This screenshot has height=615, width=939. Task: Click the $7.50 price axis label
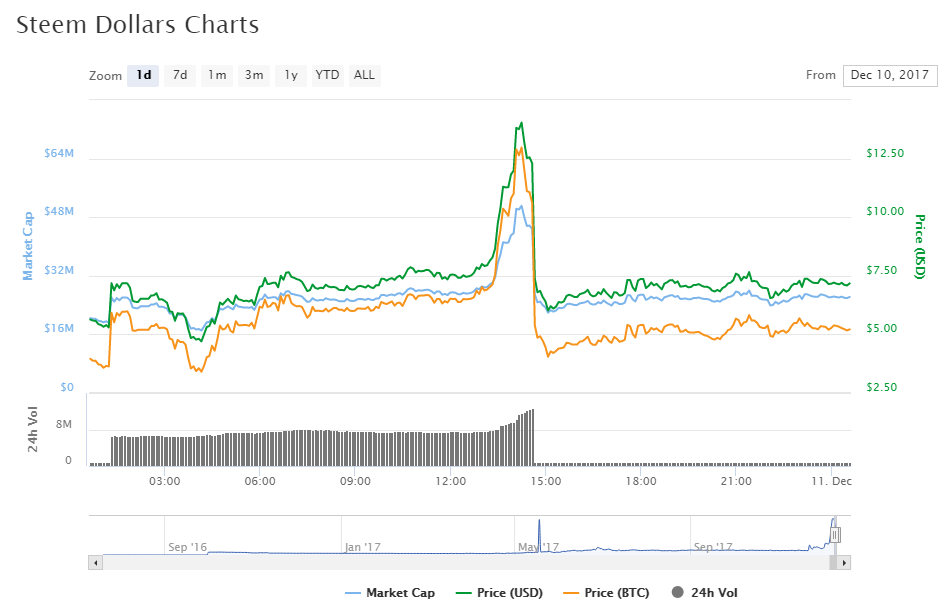coord(882,270)
